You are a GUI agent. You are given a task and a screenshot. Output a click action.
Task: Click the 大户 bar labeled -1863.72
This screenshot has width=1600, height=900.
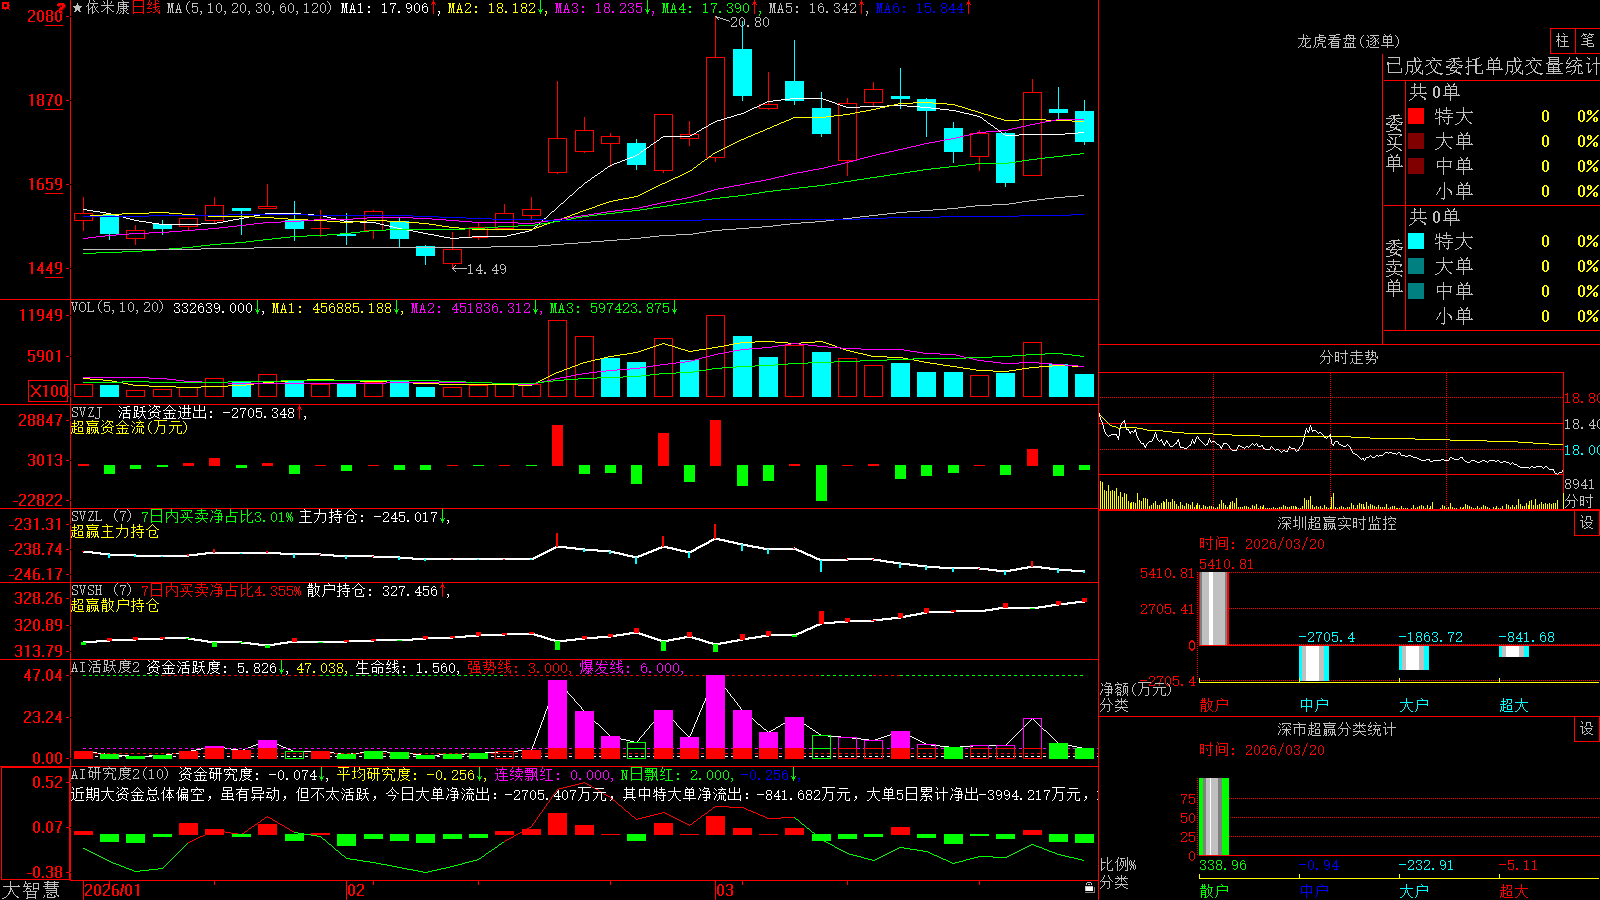(1414, 657)
